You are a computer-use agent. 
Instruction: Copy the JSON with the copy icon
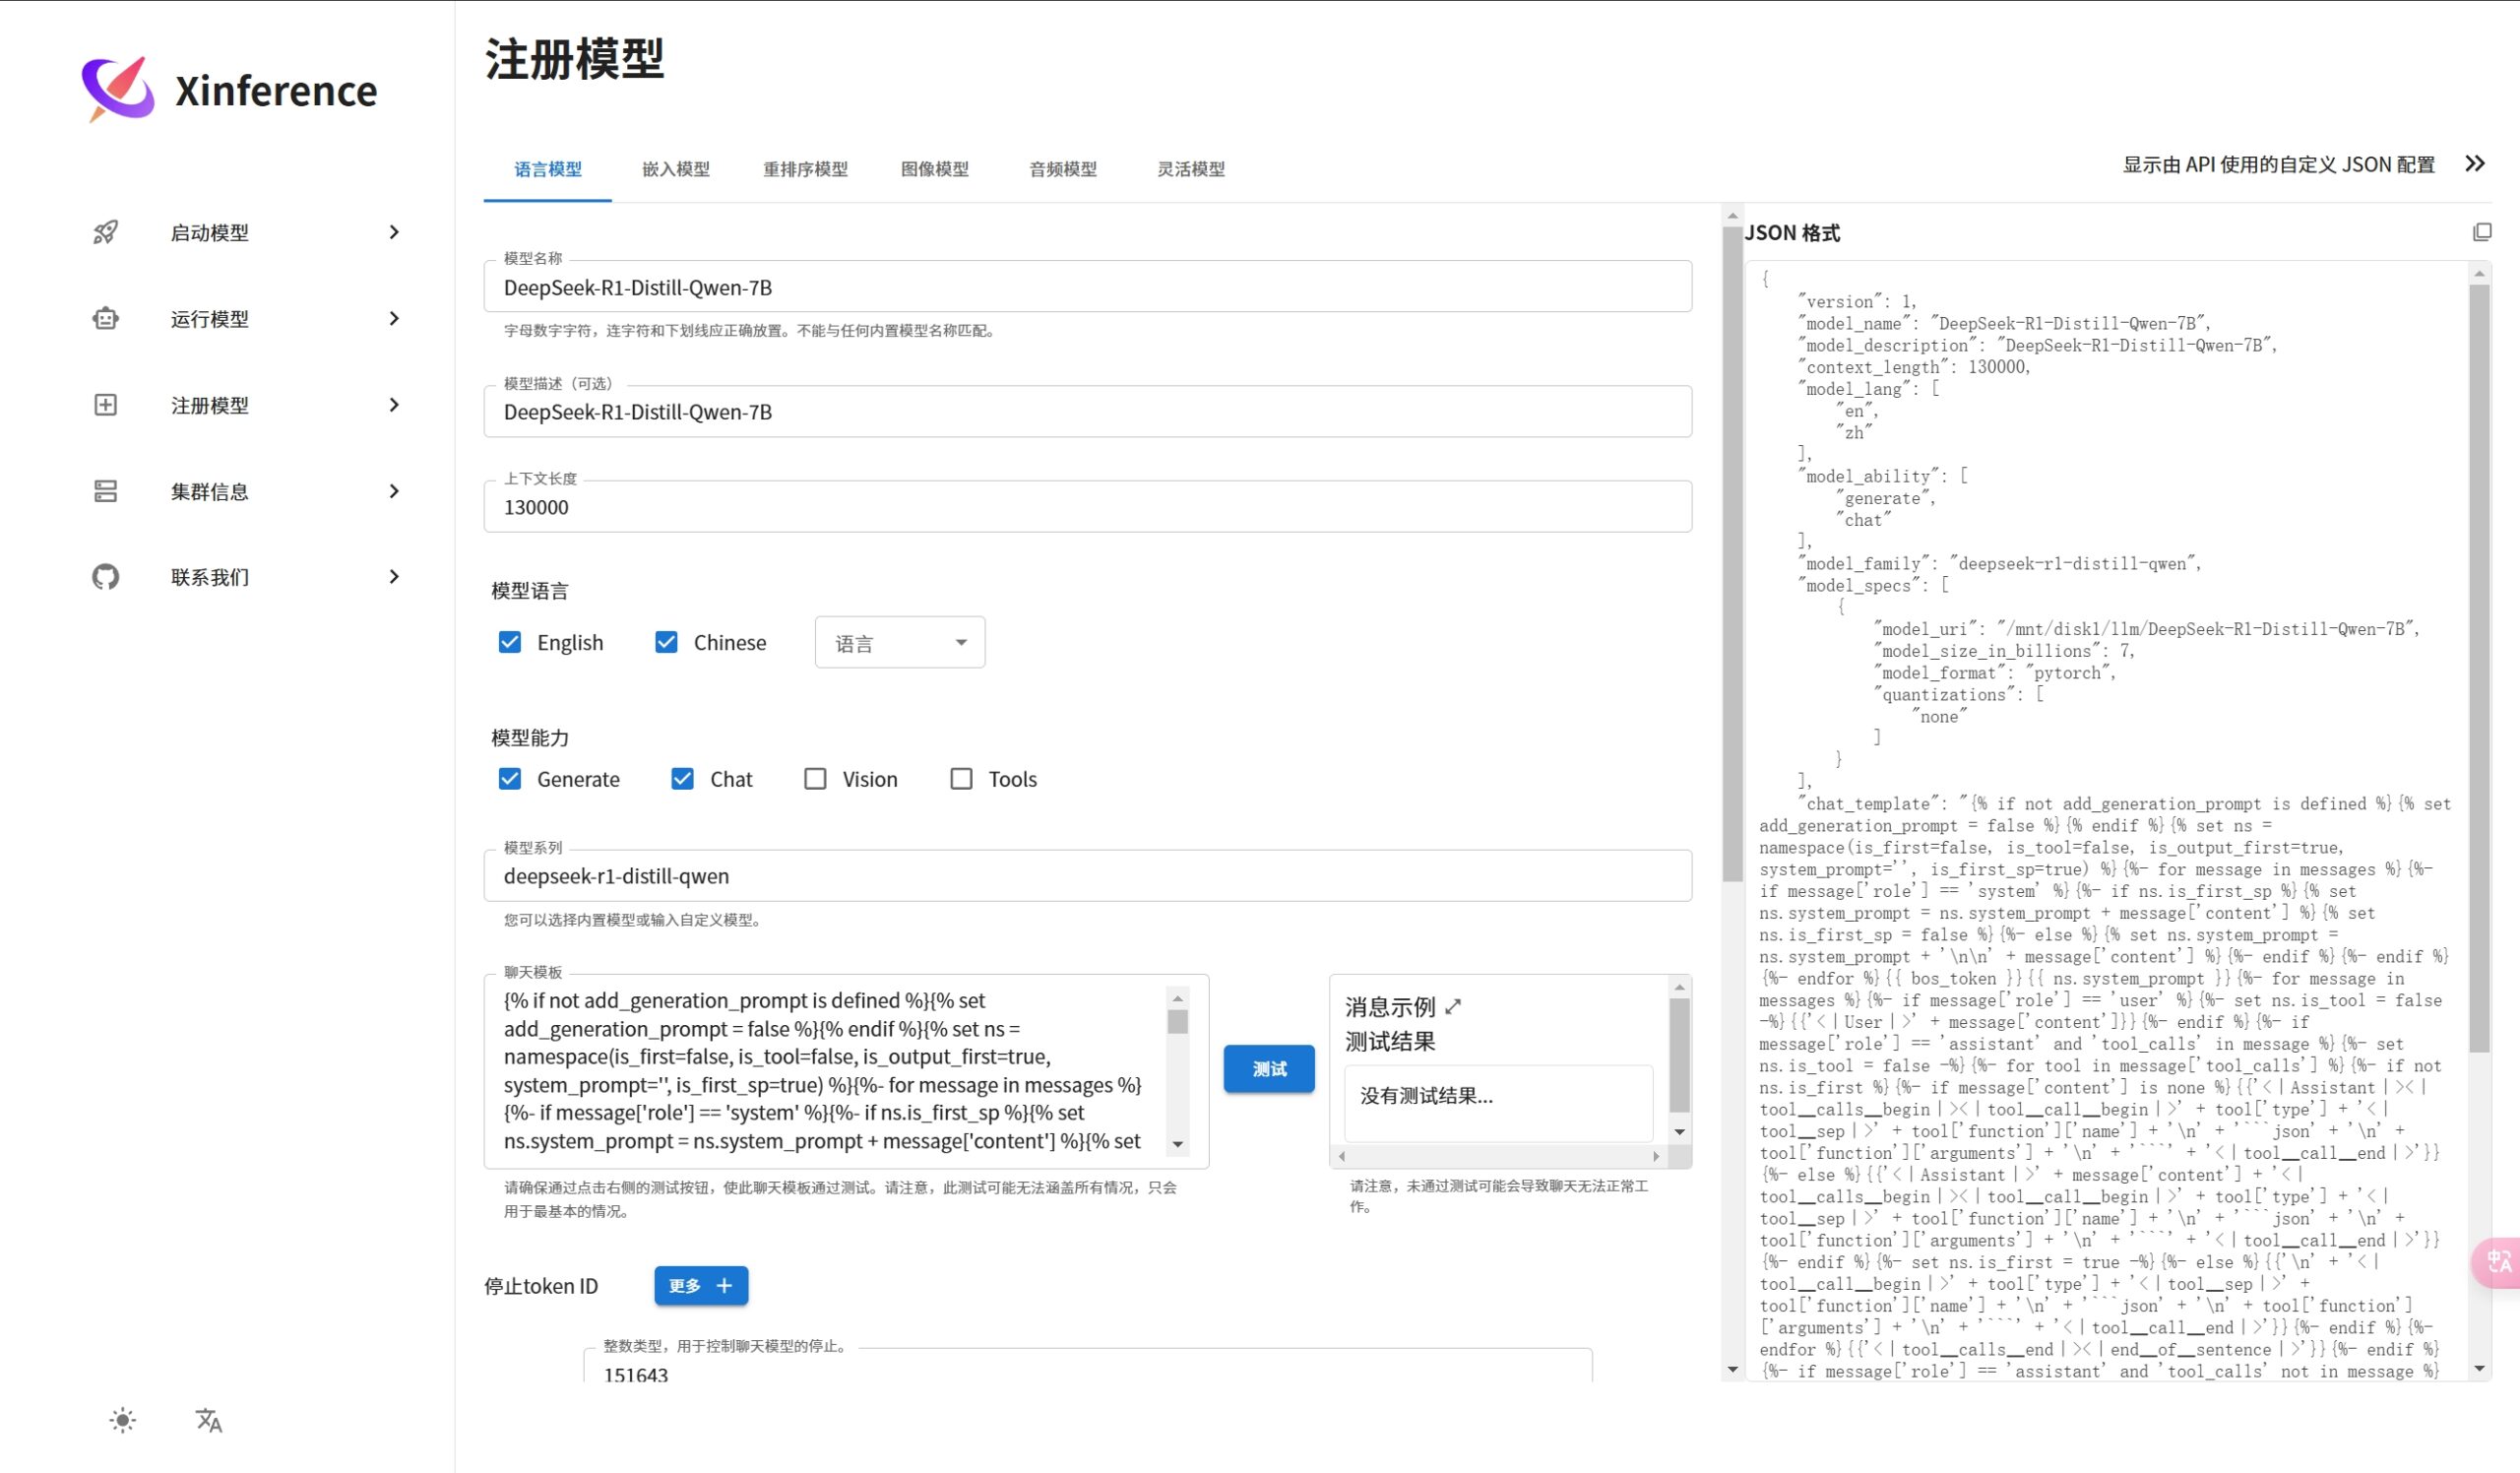(x=2481, y=232)
